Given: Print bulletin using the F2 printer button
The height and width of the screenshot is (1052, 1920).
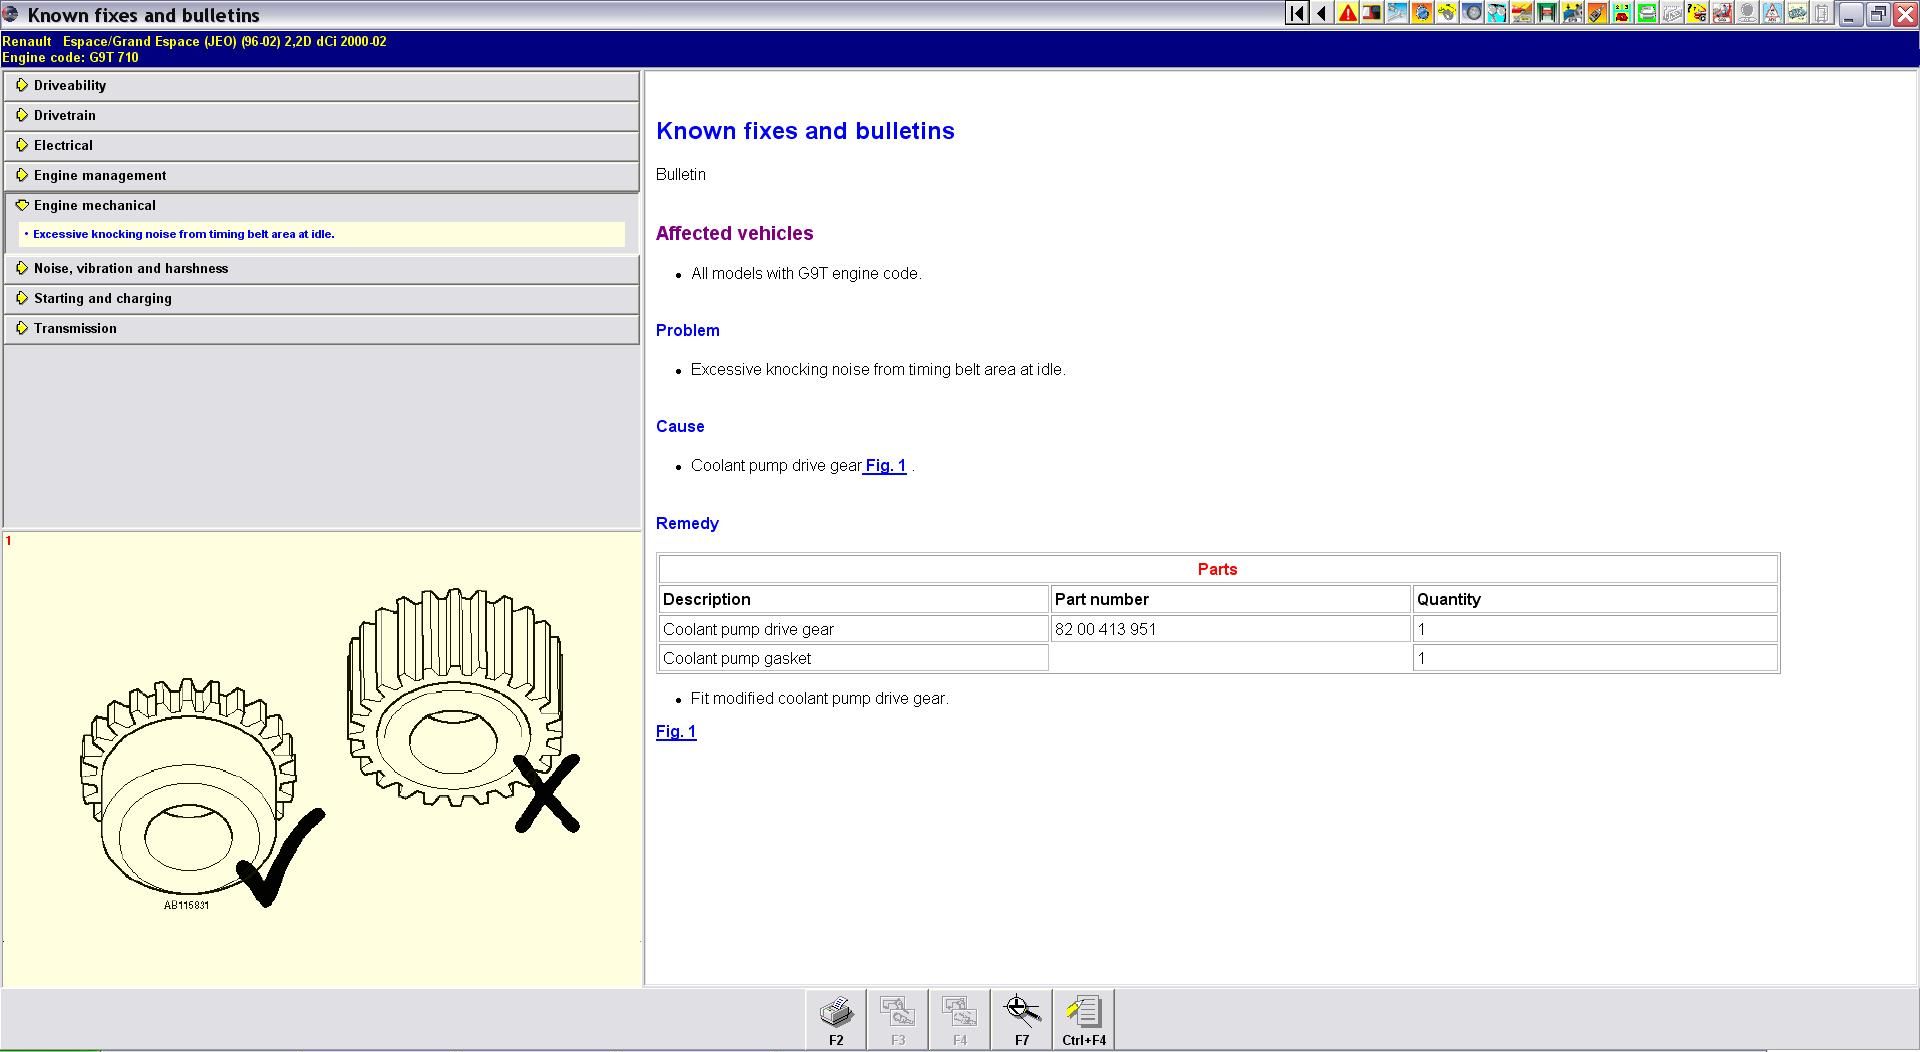Looking at the screenshot, I should (x=836, y=1019).
